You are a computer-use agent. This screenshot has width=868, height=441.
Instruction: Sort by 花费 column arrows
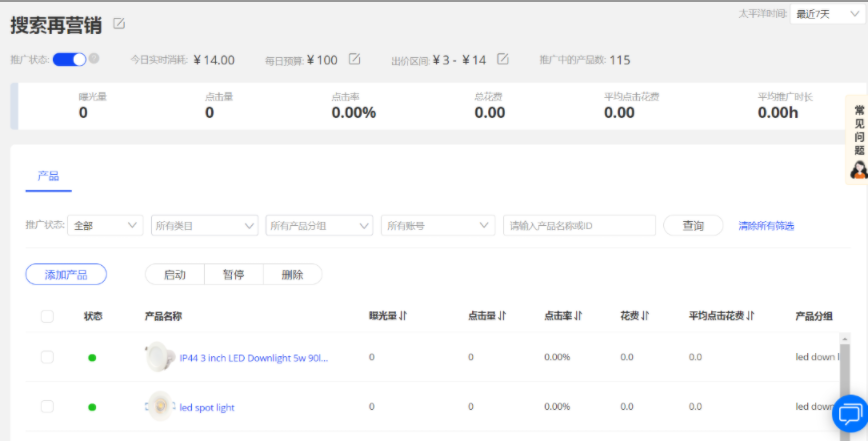[645, 316]
